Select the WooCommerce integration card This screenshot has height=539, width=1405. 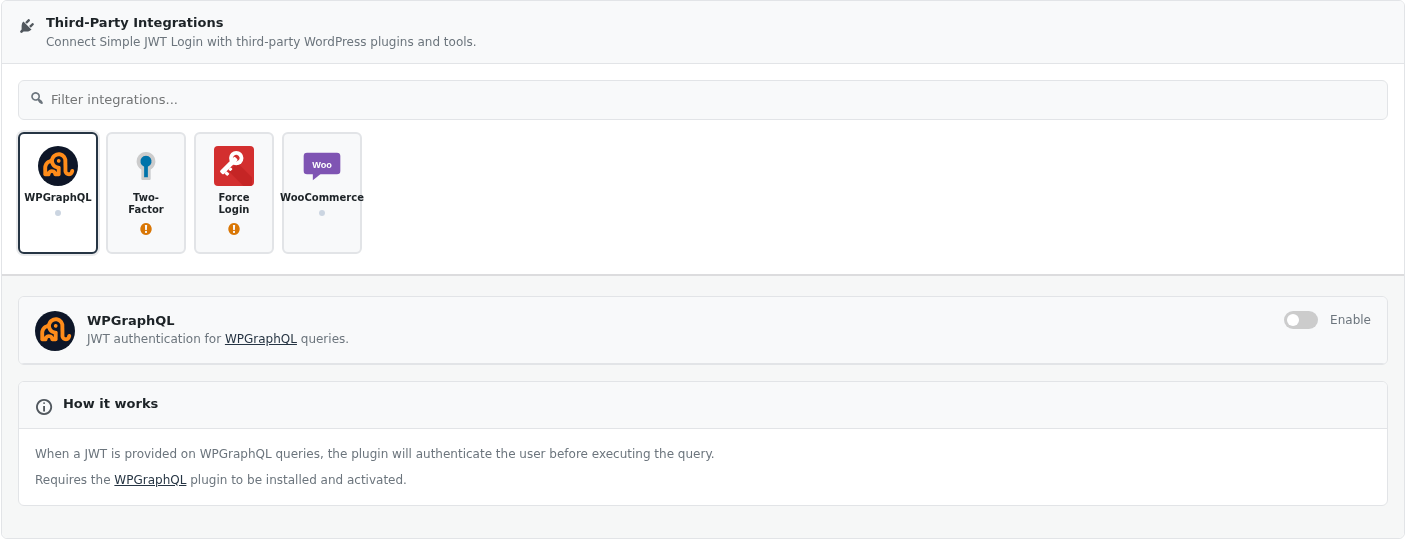(x=322, y=193)
